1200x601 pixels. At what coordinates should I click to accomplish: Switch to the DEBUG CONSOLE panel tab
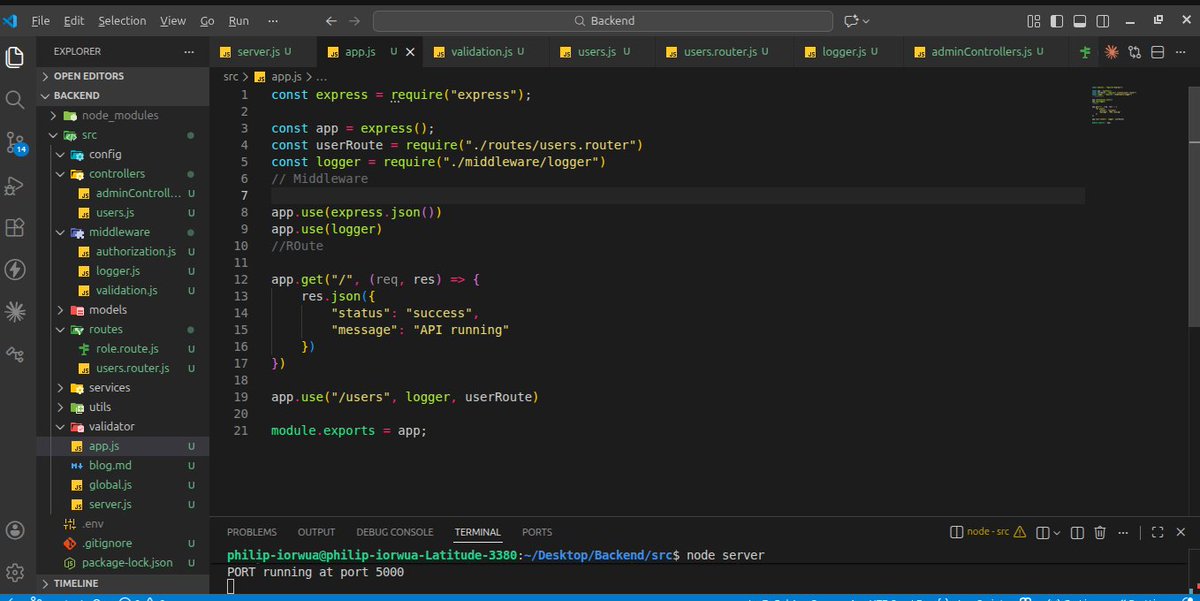395,532
